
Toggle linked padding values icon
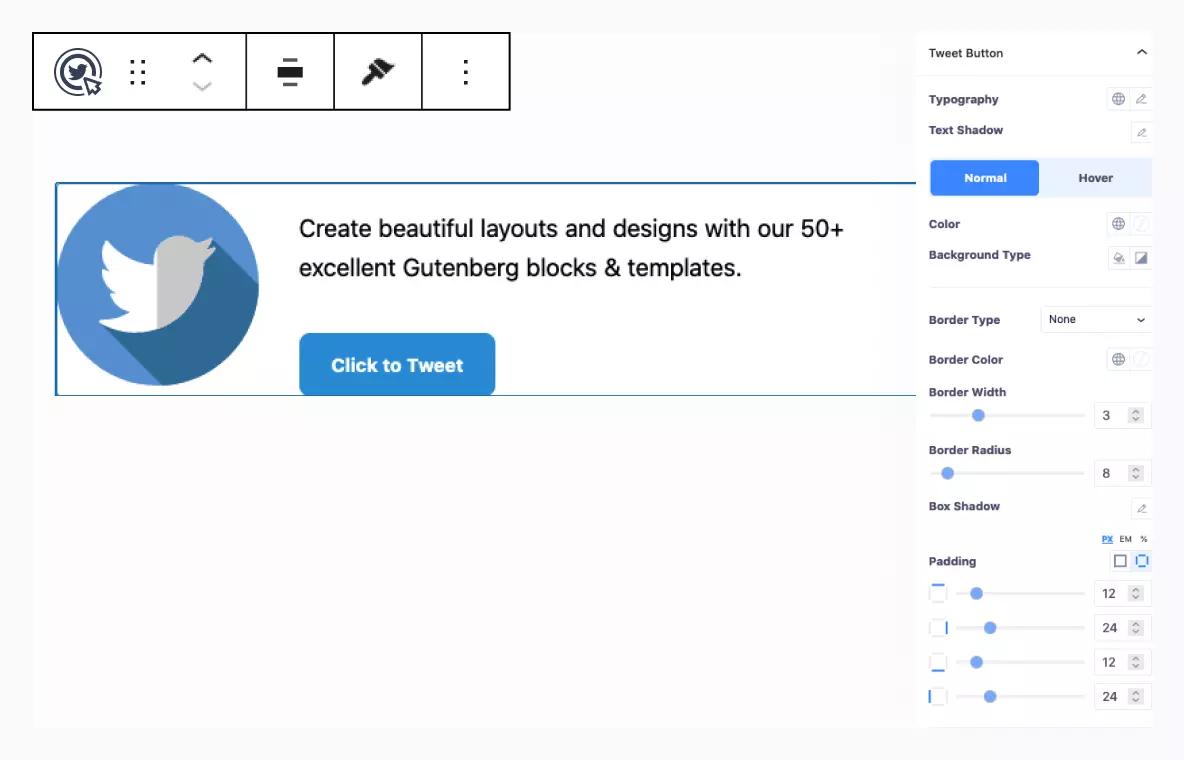(1141, 561)
